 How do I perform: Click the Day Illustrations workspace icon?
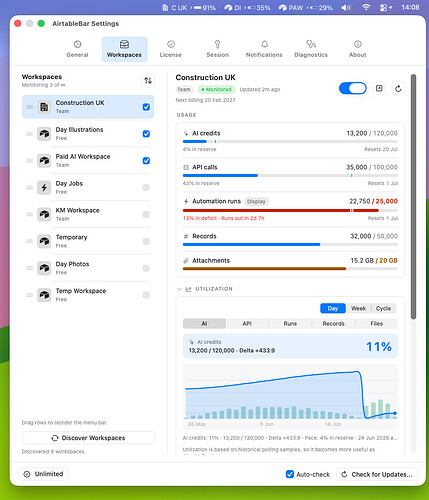pyautogui.click(x=44, y=134)
